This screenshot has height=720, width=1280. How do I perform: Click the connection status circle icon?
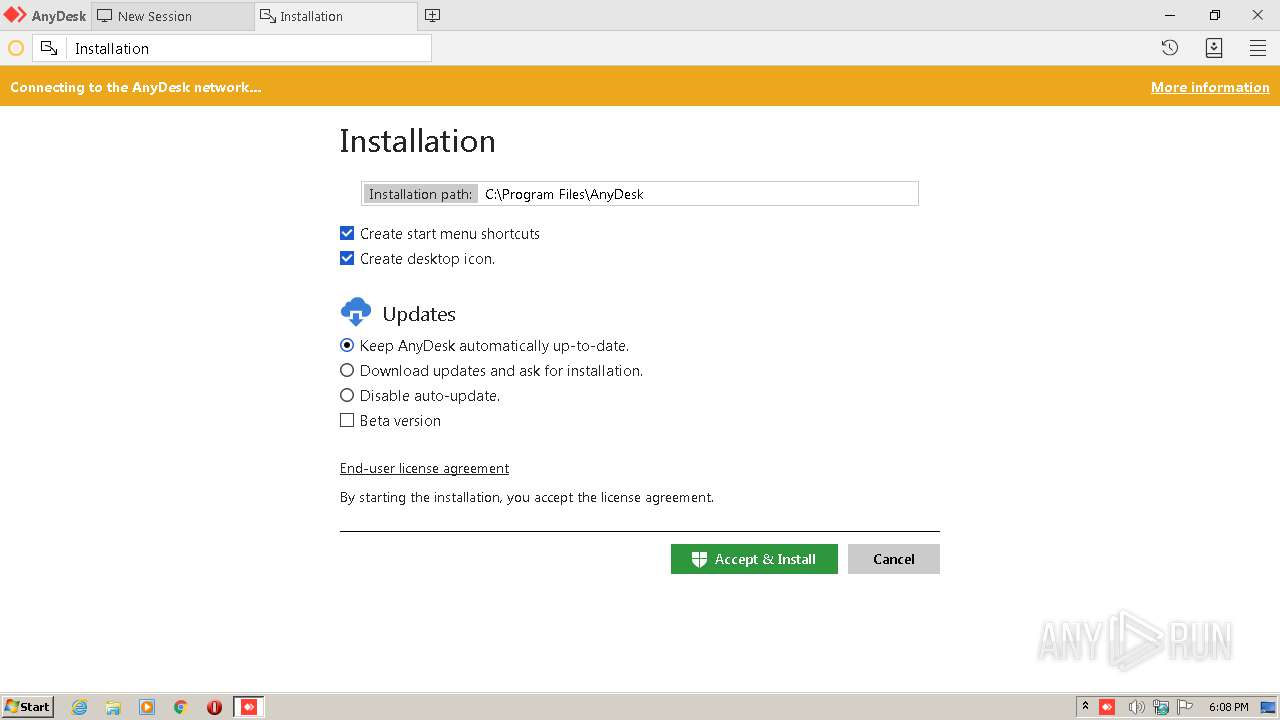pyautogui.click(x=16, y=48)
